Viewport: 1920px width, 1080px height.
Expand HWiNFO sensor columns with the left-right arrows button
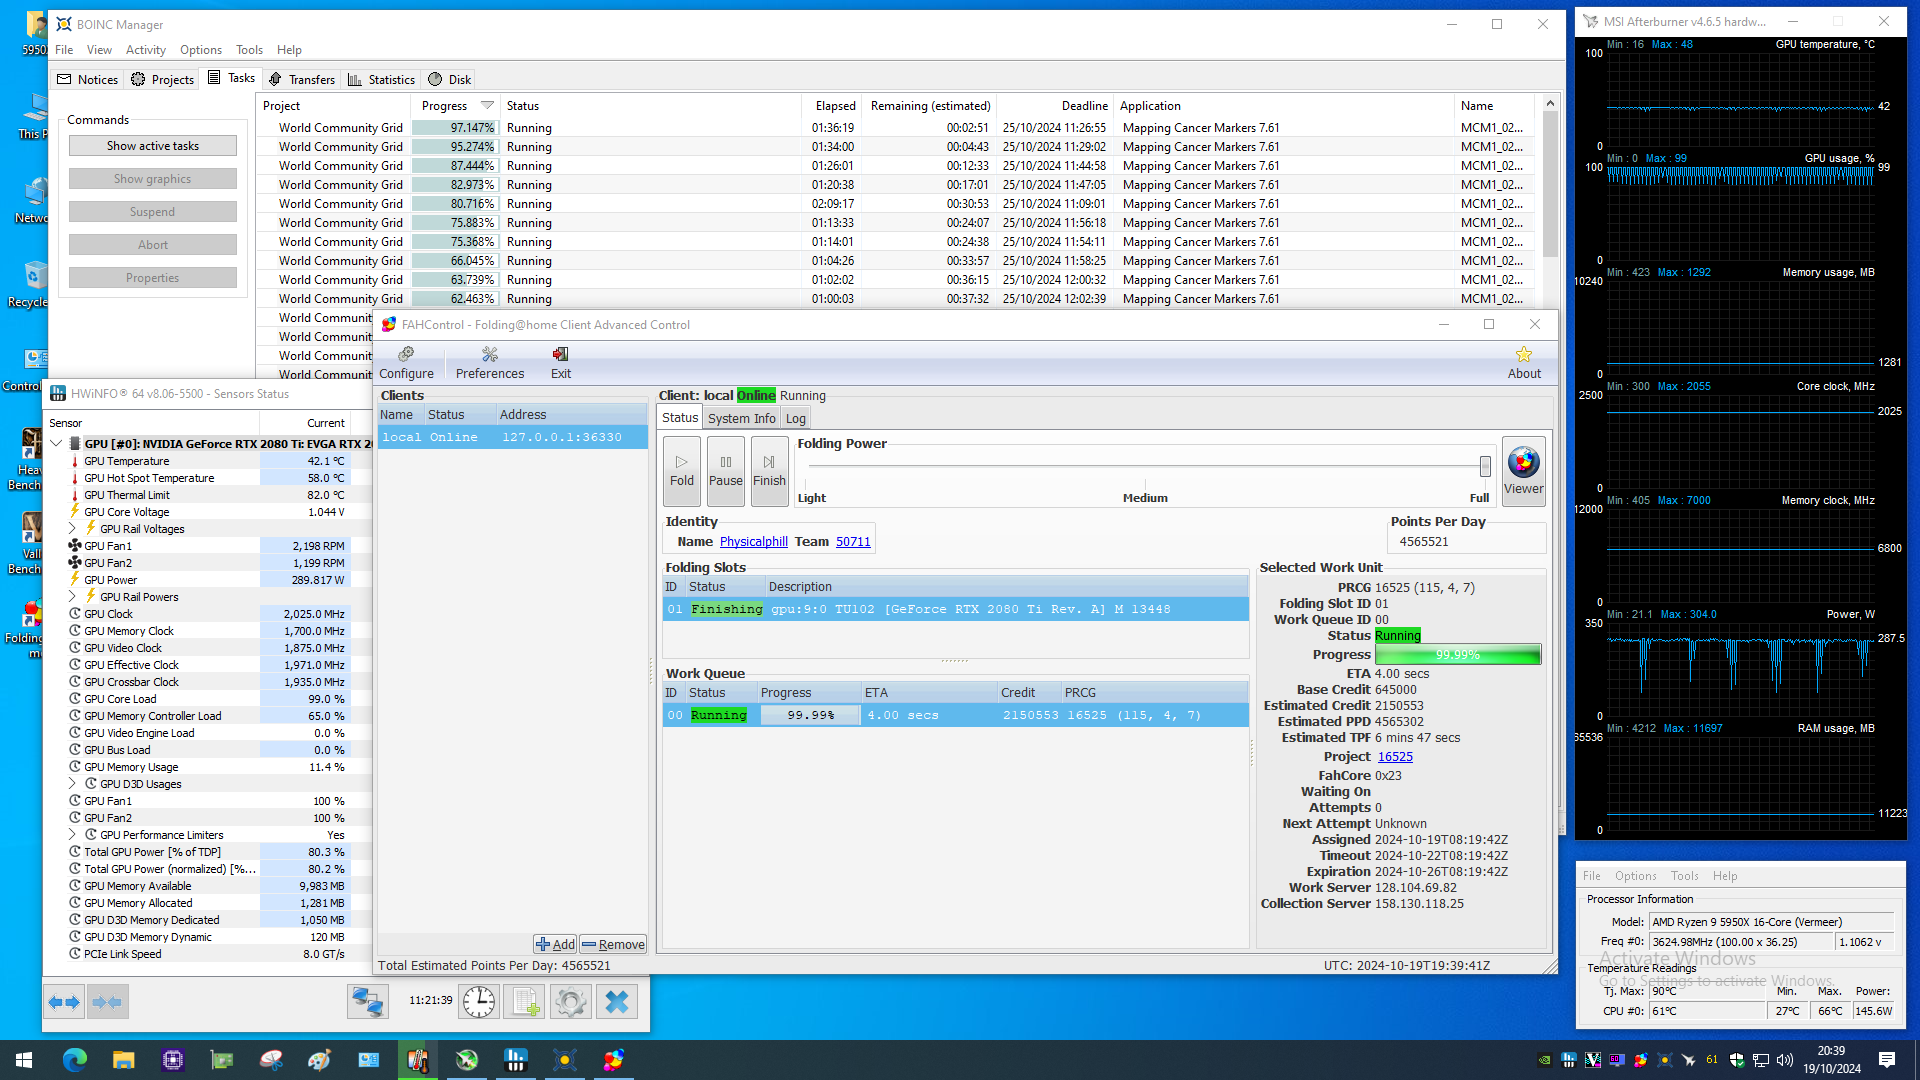[x=65, y=1002]
